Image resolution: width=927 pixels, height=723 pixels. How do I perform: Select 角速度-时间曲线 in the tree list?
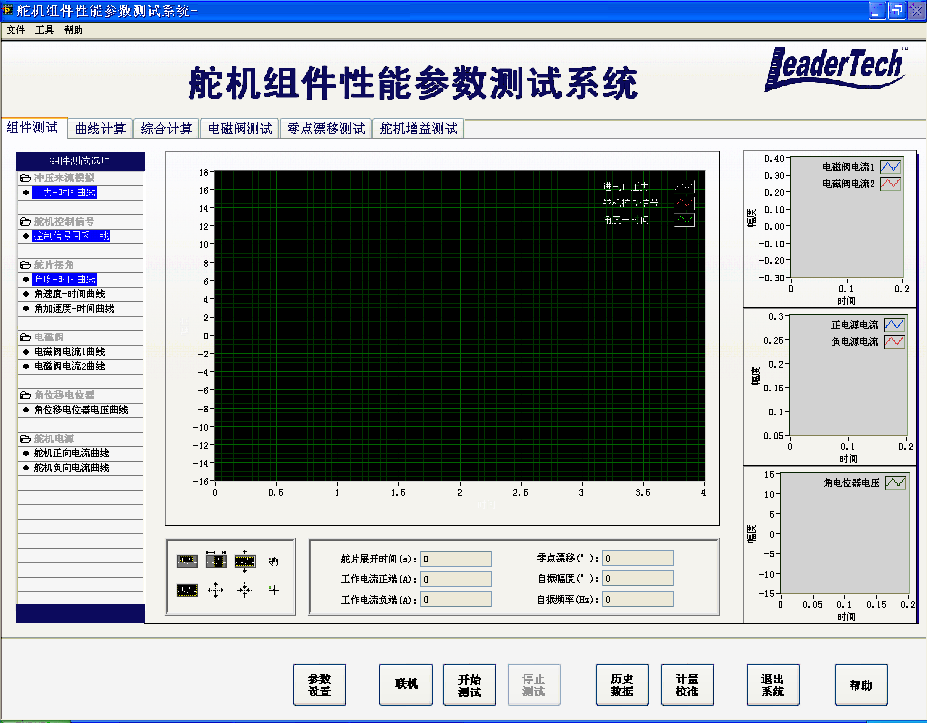coord(69,294)
